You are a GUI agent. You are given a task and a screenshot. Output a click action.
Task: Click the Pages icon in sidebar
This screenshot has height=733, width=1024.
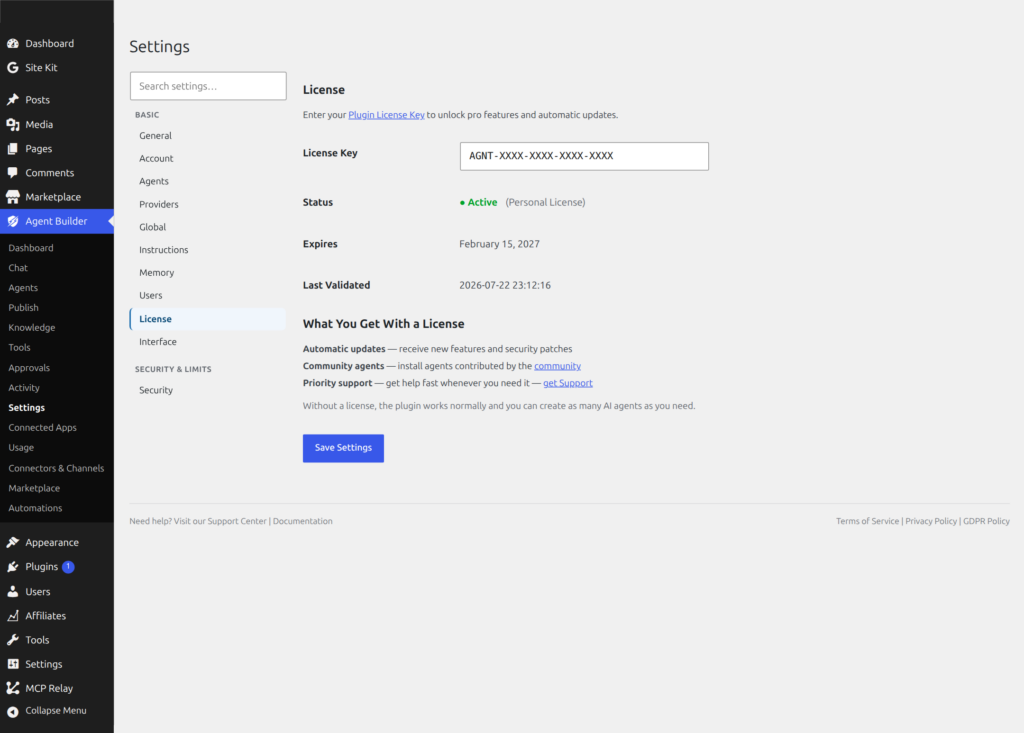pyautogui.click(x=12, y=149)
